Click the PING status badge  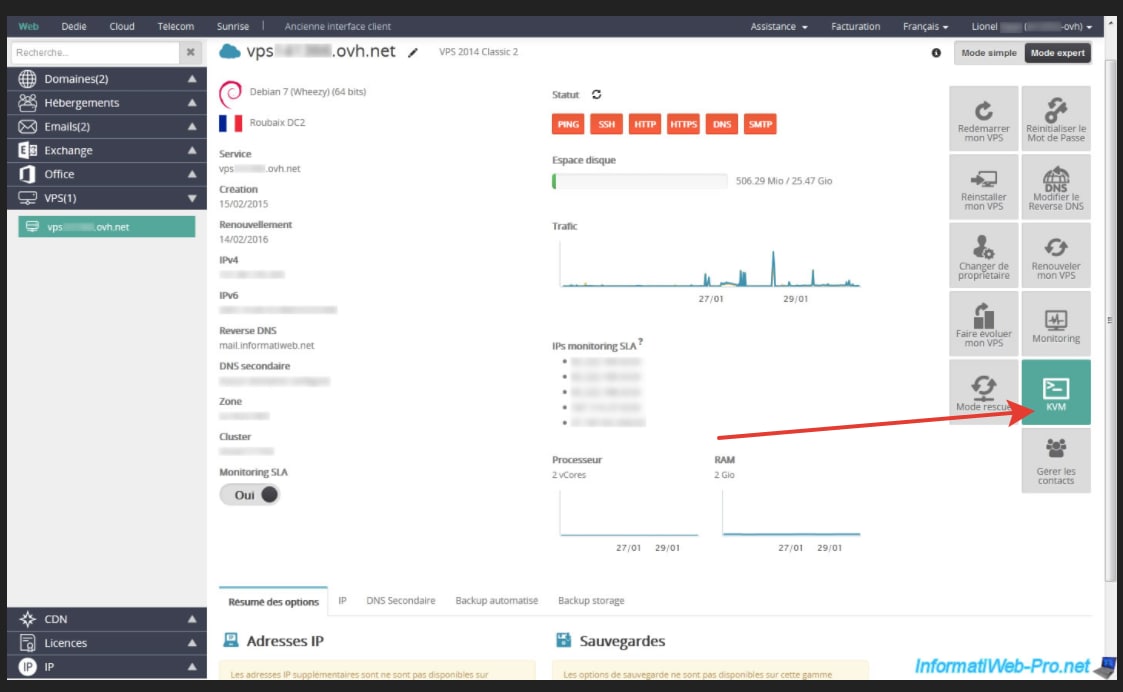(568, 124)
